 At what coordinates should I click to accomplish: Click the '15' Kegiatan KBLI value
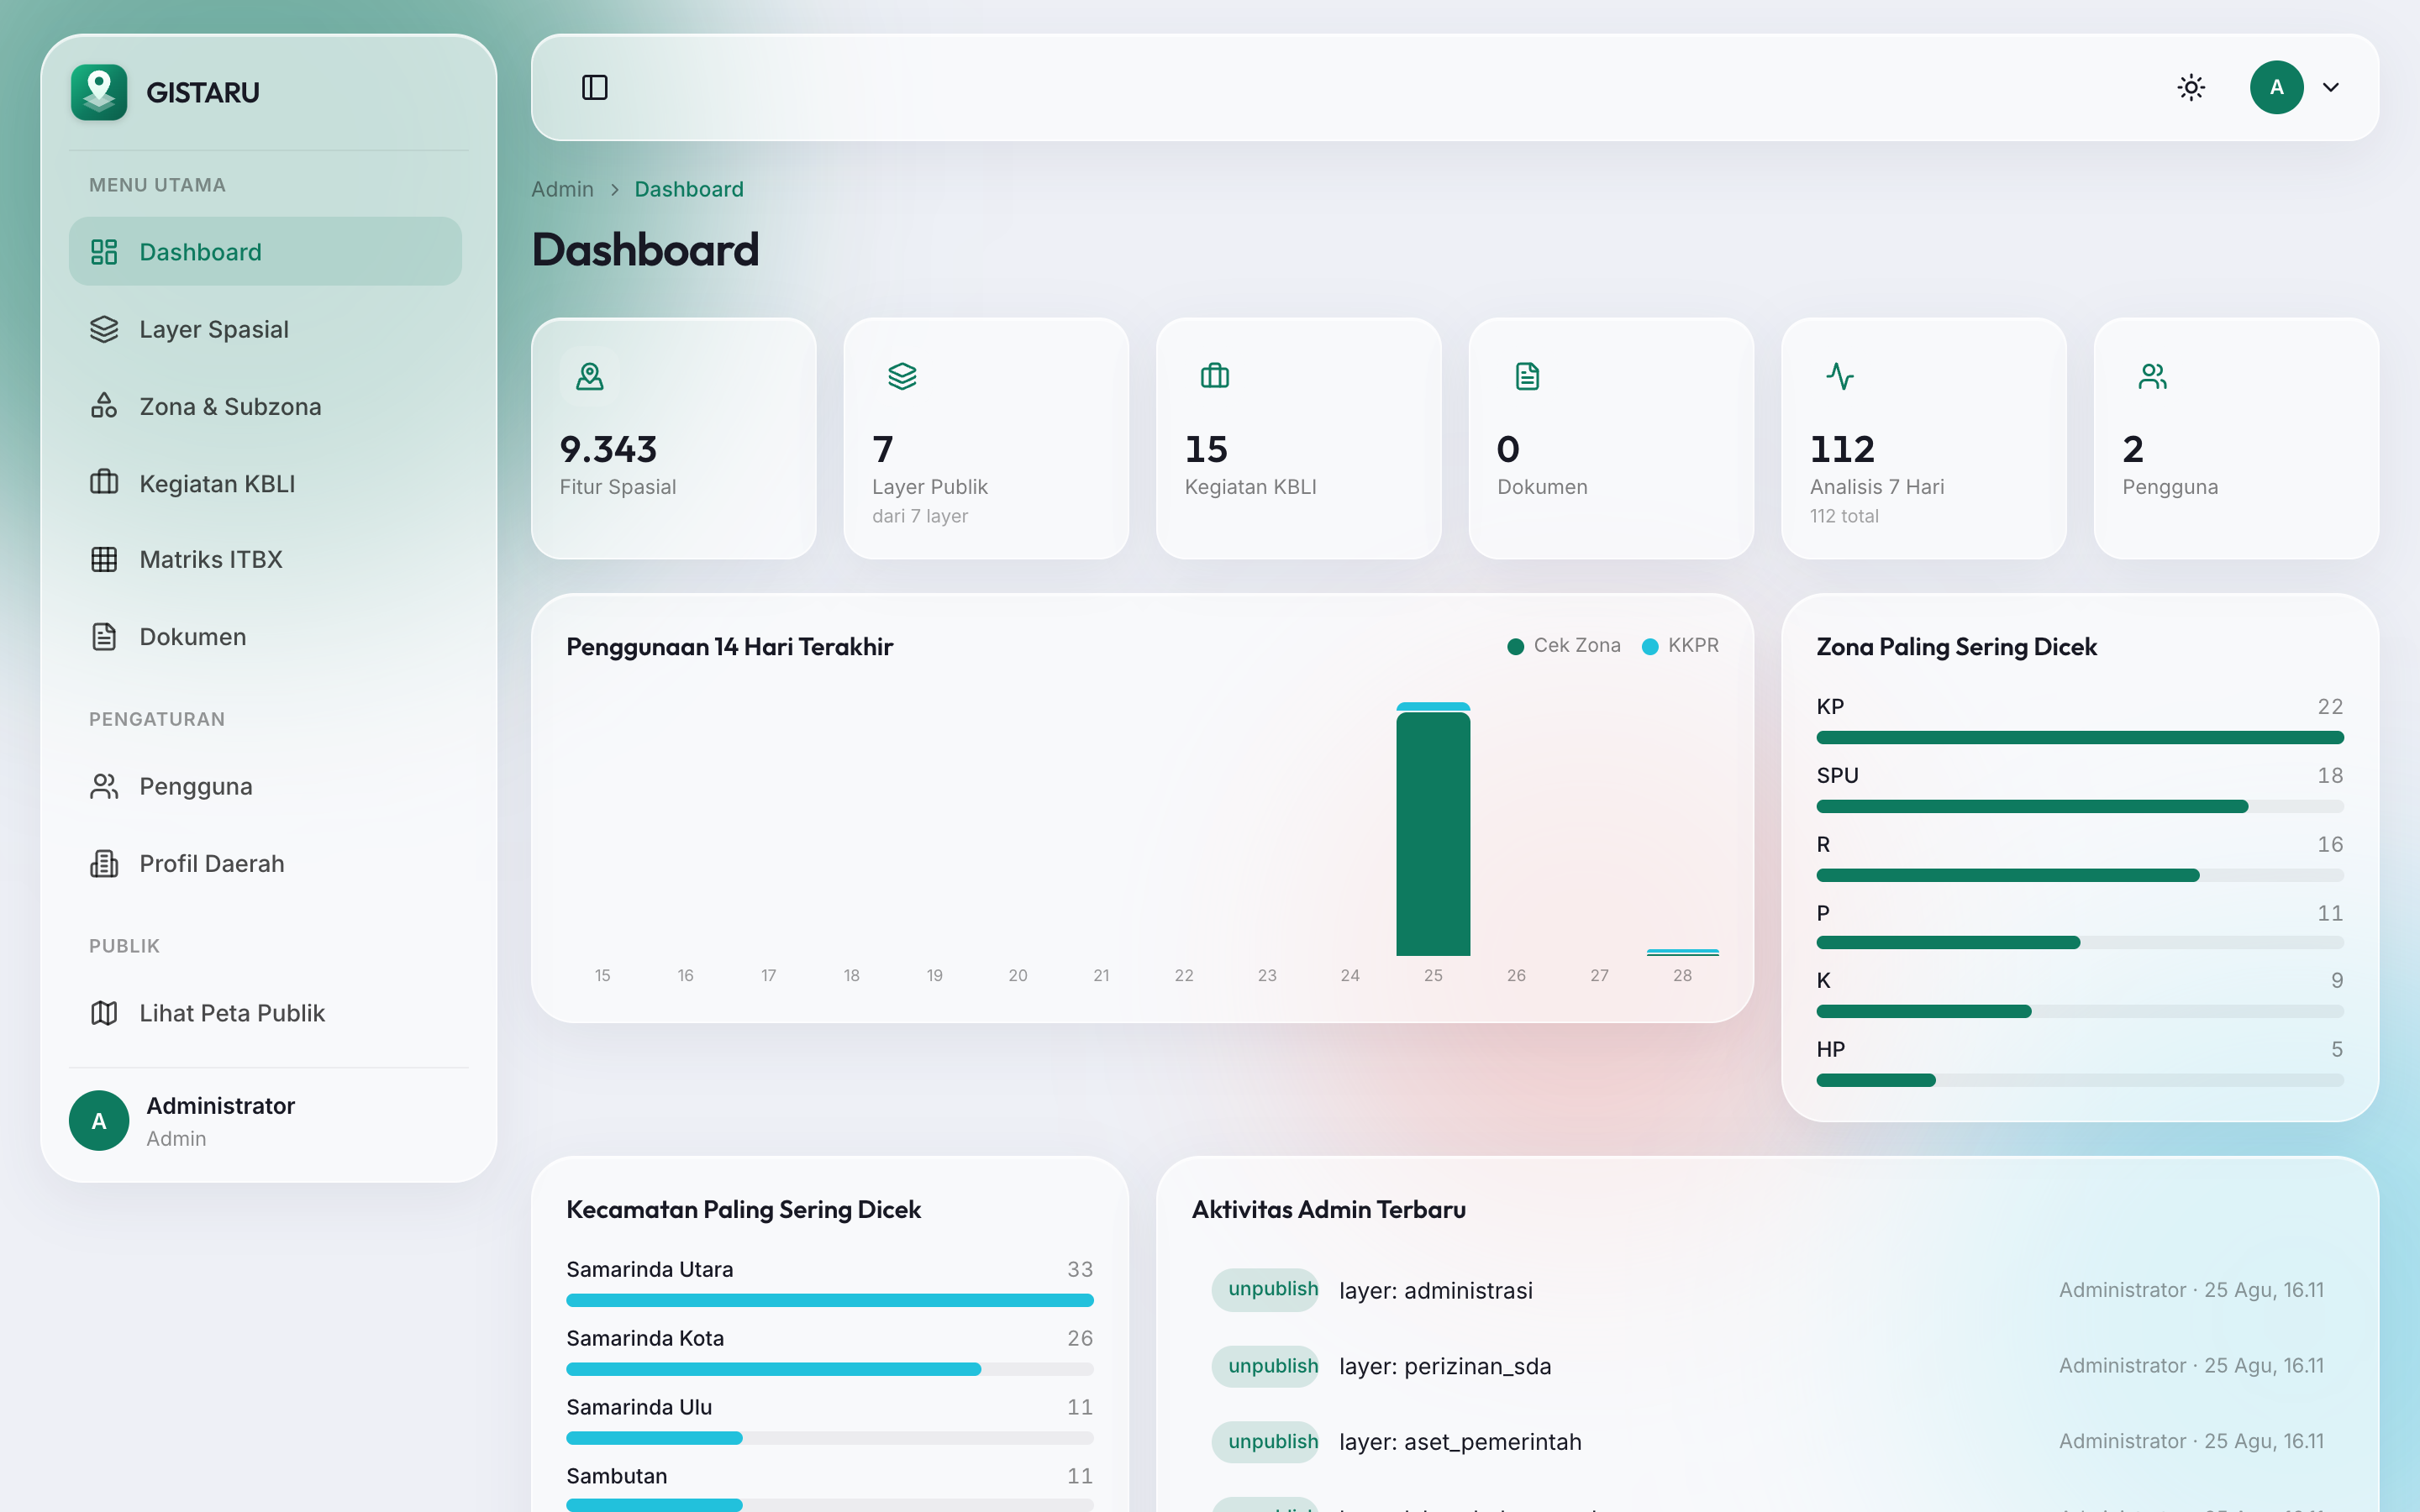click(1206, 449)
